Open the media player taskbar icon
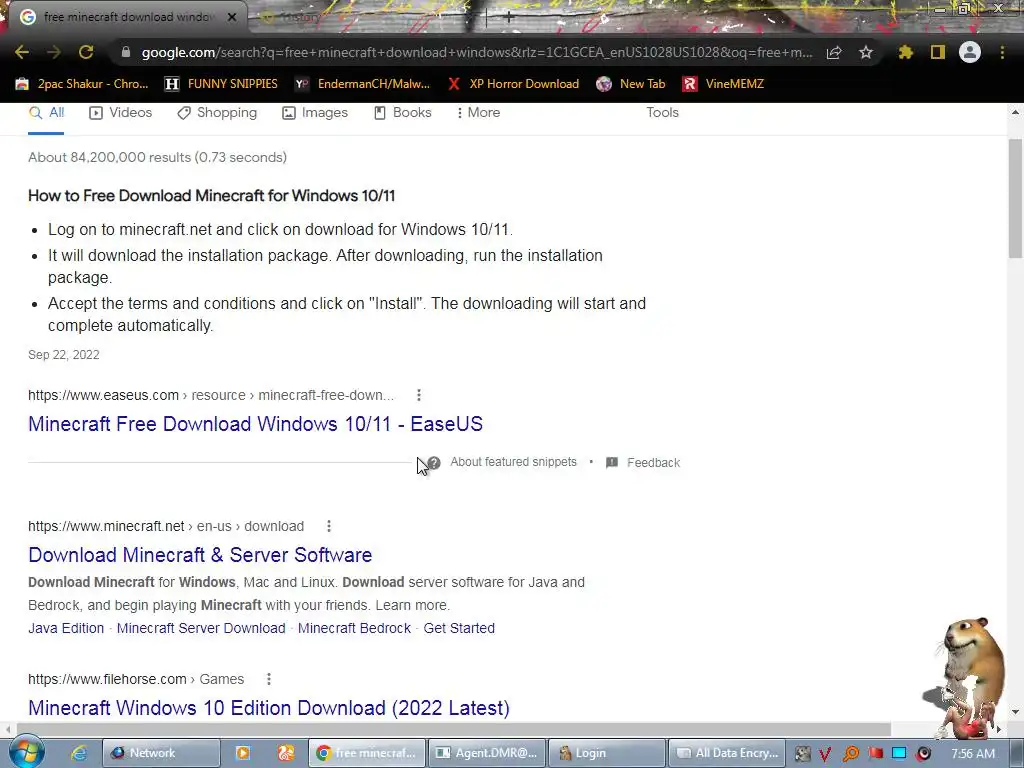 (x=243, y=753)
